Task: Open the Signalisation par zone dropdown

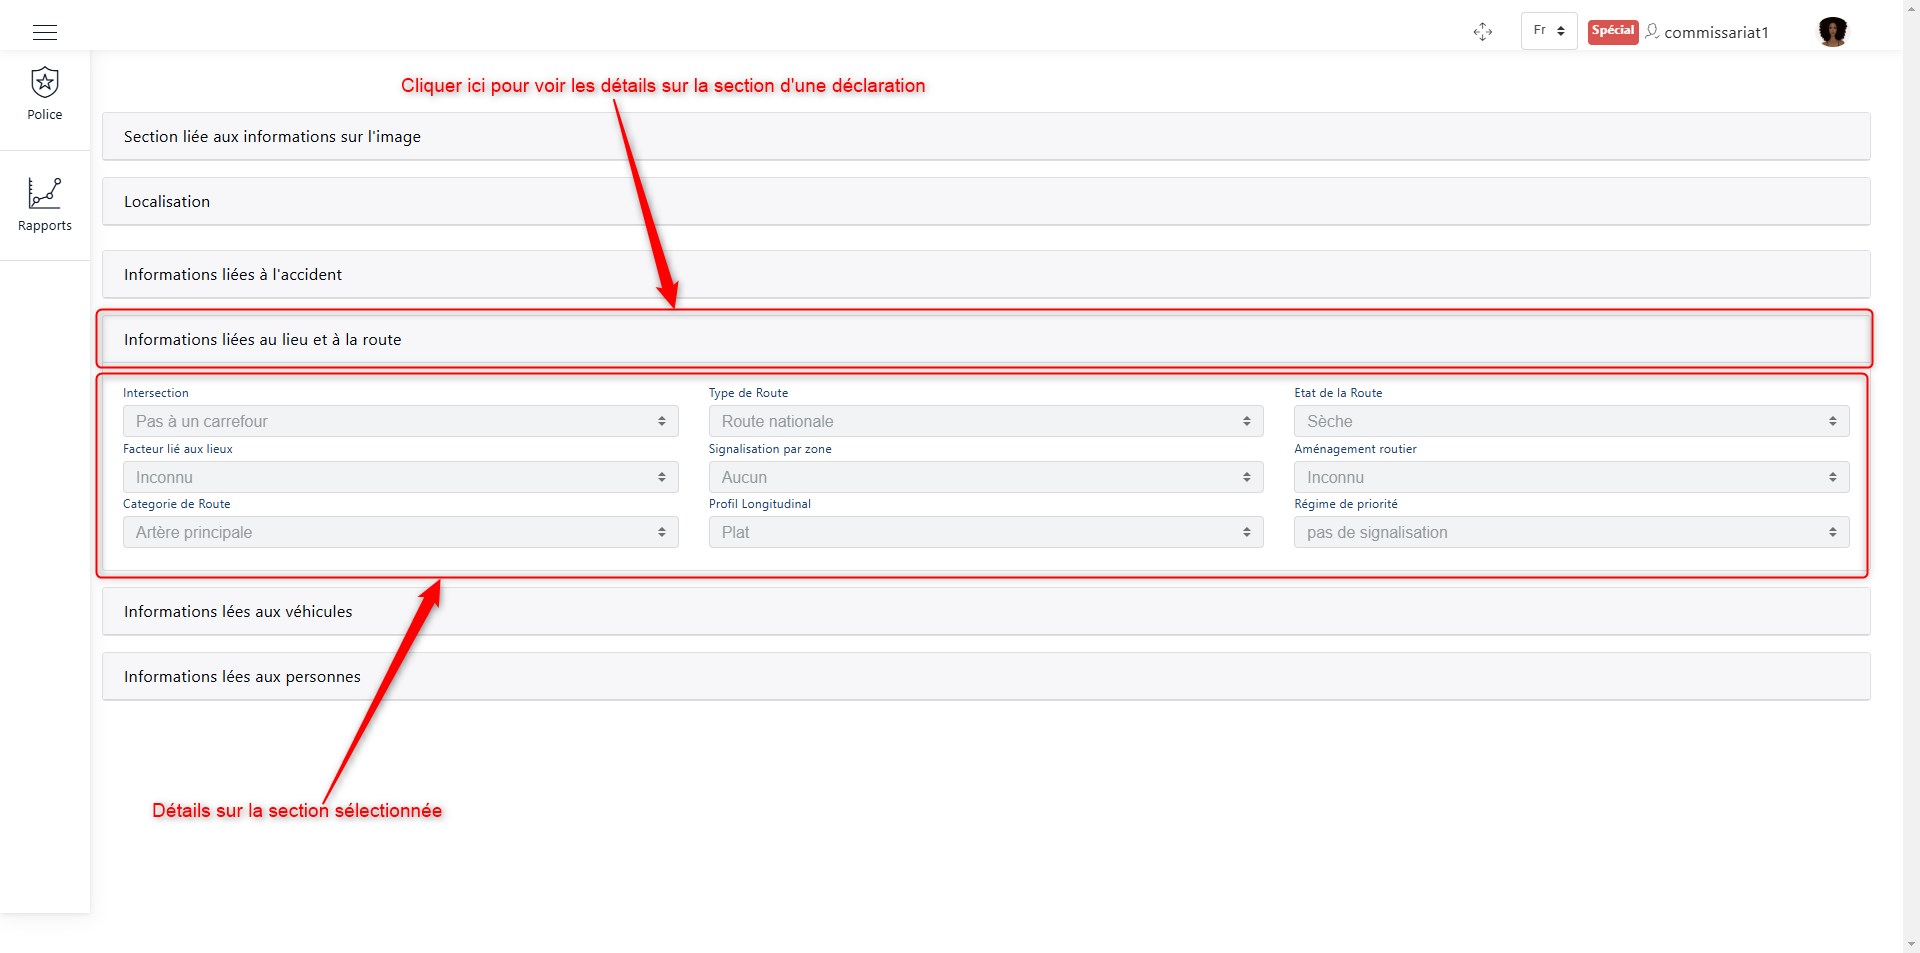Action: 986,477
